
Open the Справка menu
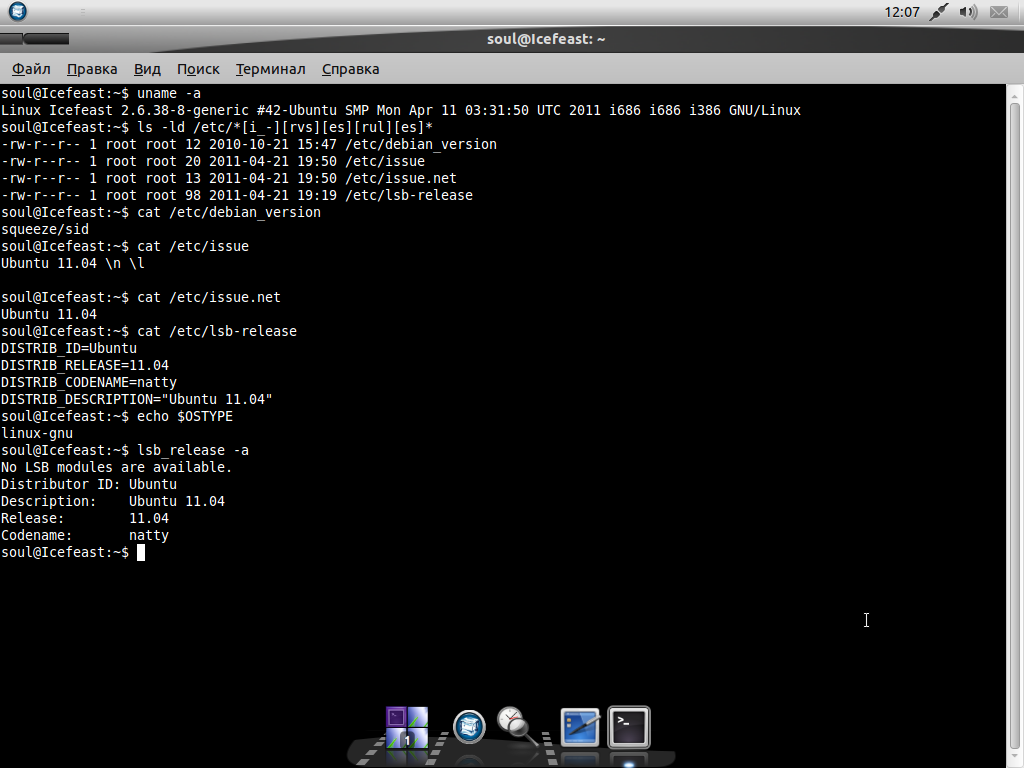350,69
